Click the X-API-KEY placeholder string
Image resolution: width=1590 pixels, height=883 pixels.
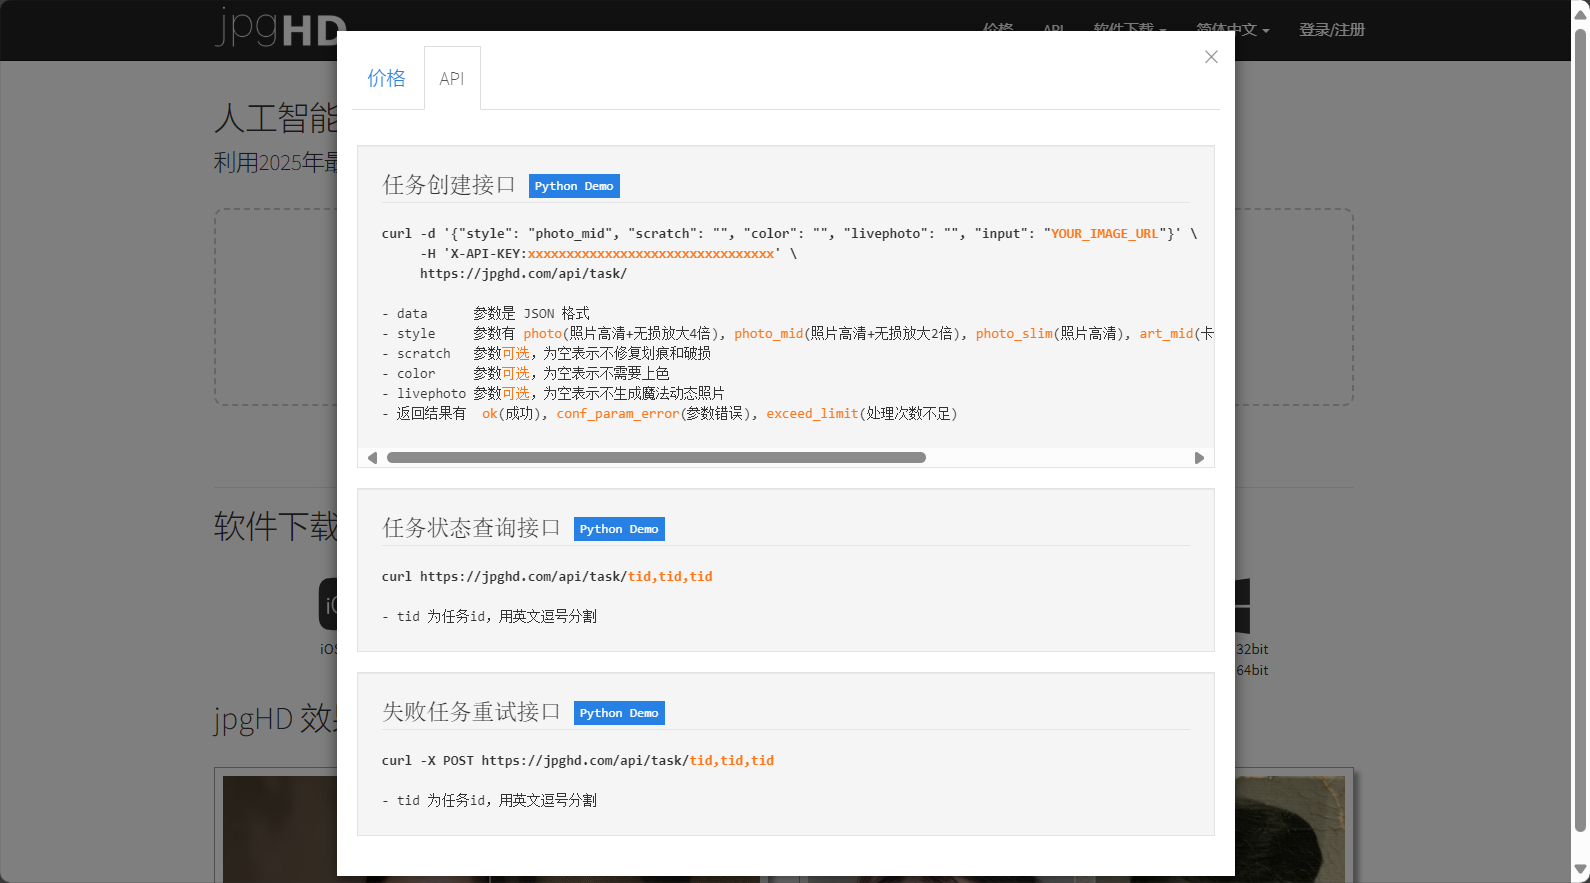(x=651, y=254)
